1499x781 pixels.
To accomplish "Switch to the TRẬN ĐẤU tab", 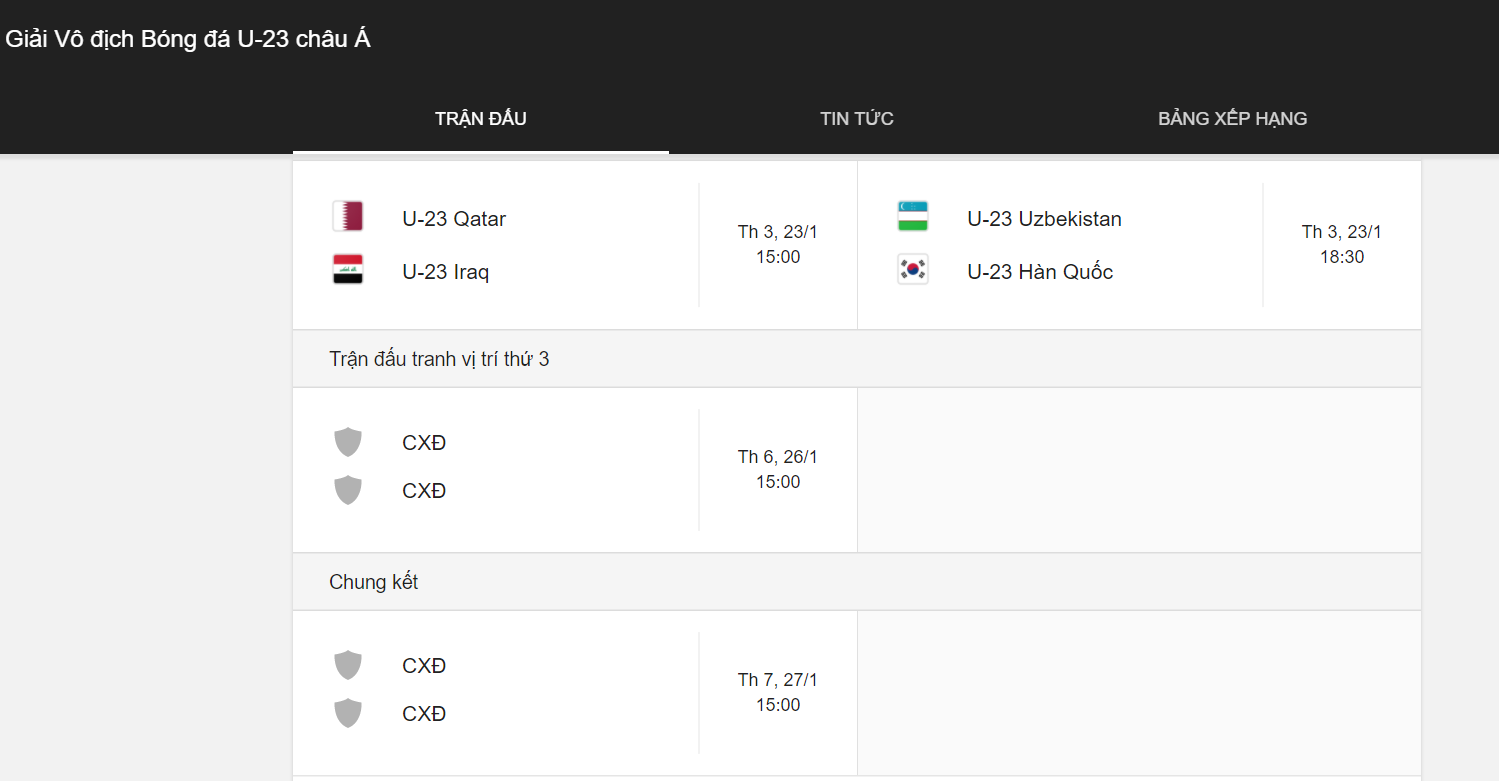I will [481, 119].
